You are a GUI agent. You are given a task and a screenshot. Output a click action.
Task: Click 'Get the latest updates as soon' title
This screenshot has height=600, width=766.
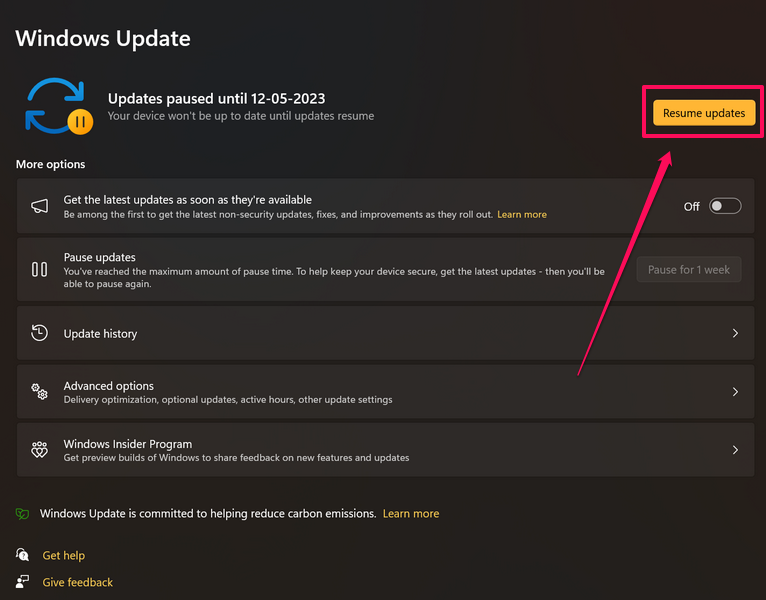point(188,199)
